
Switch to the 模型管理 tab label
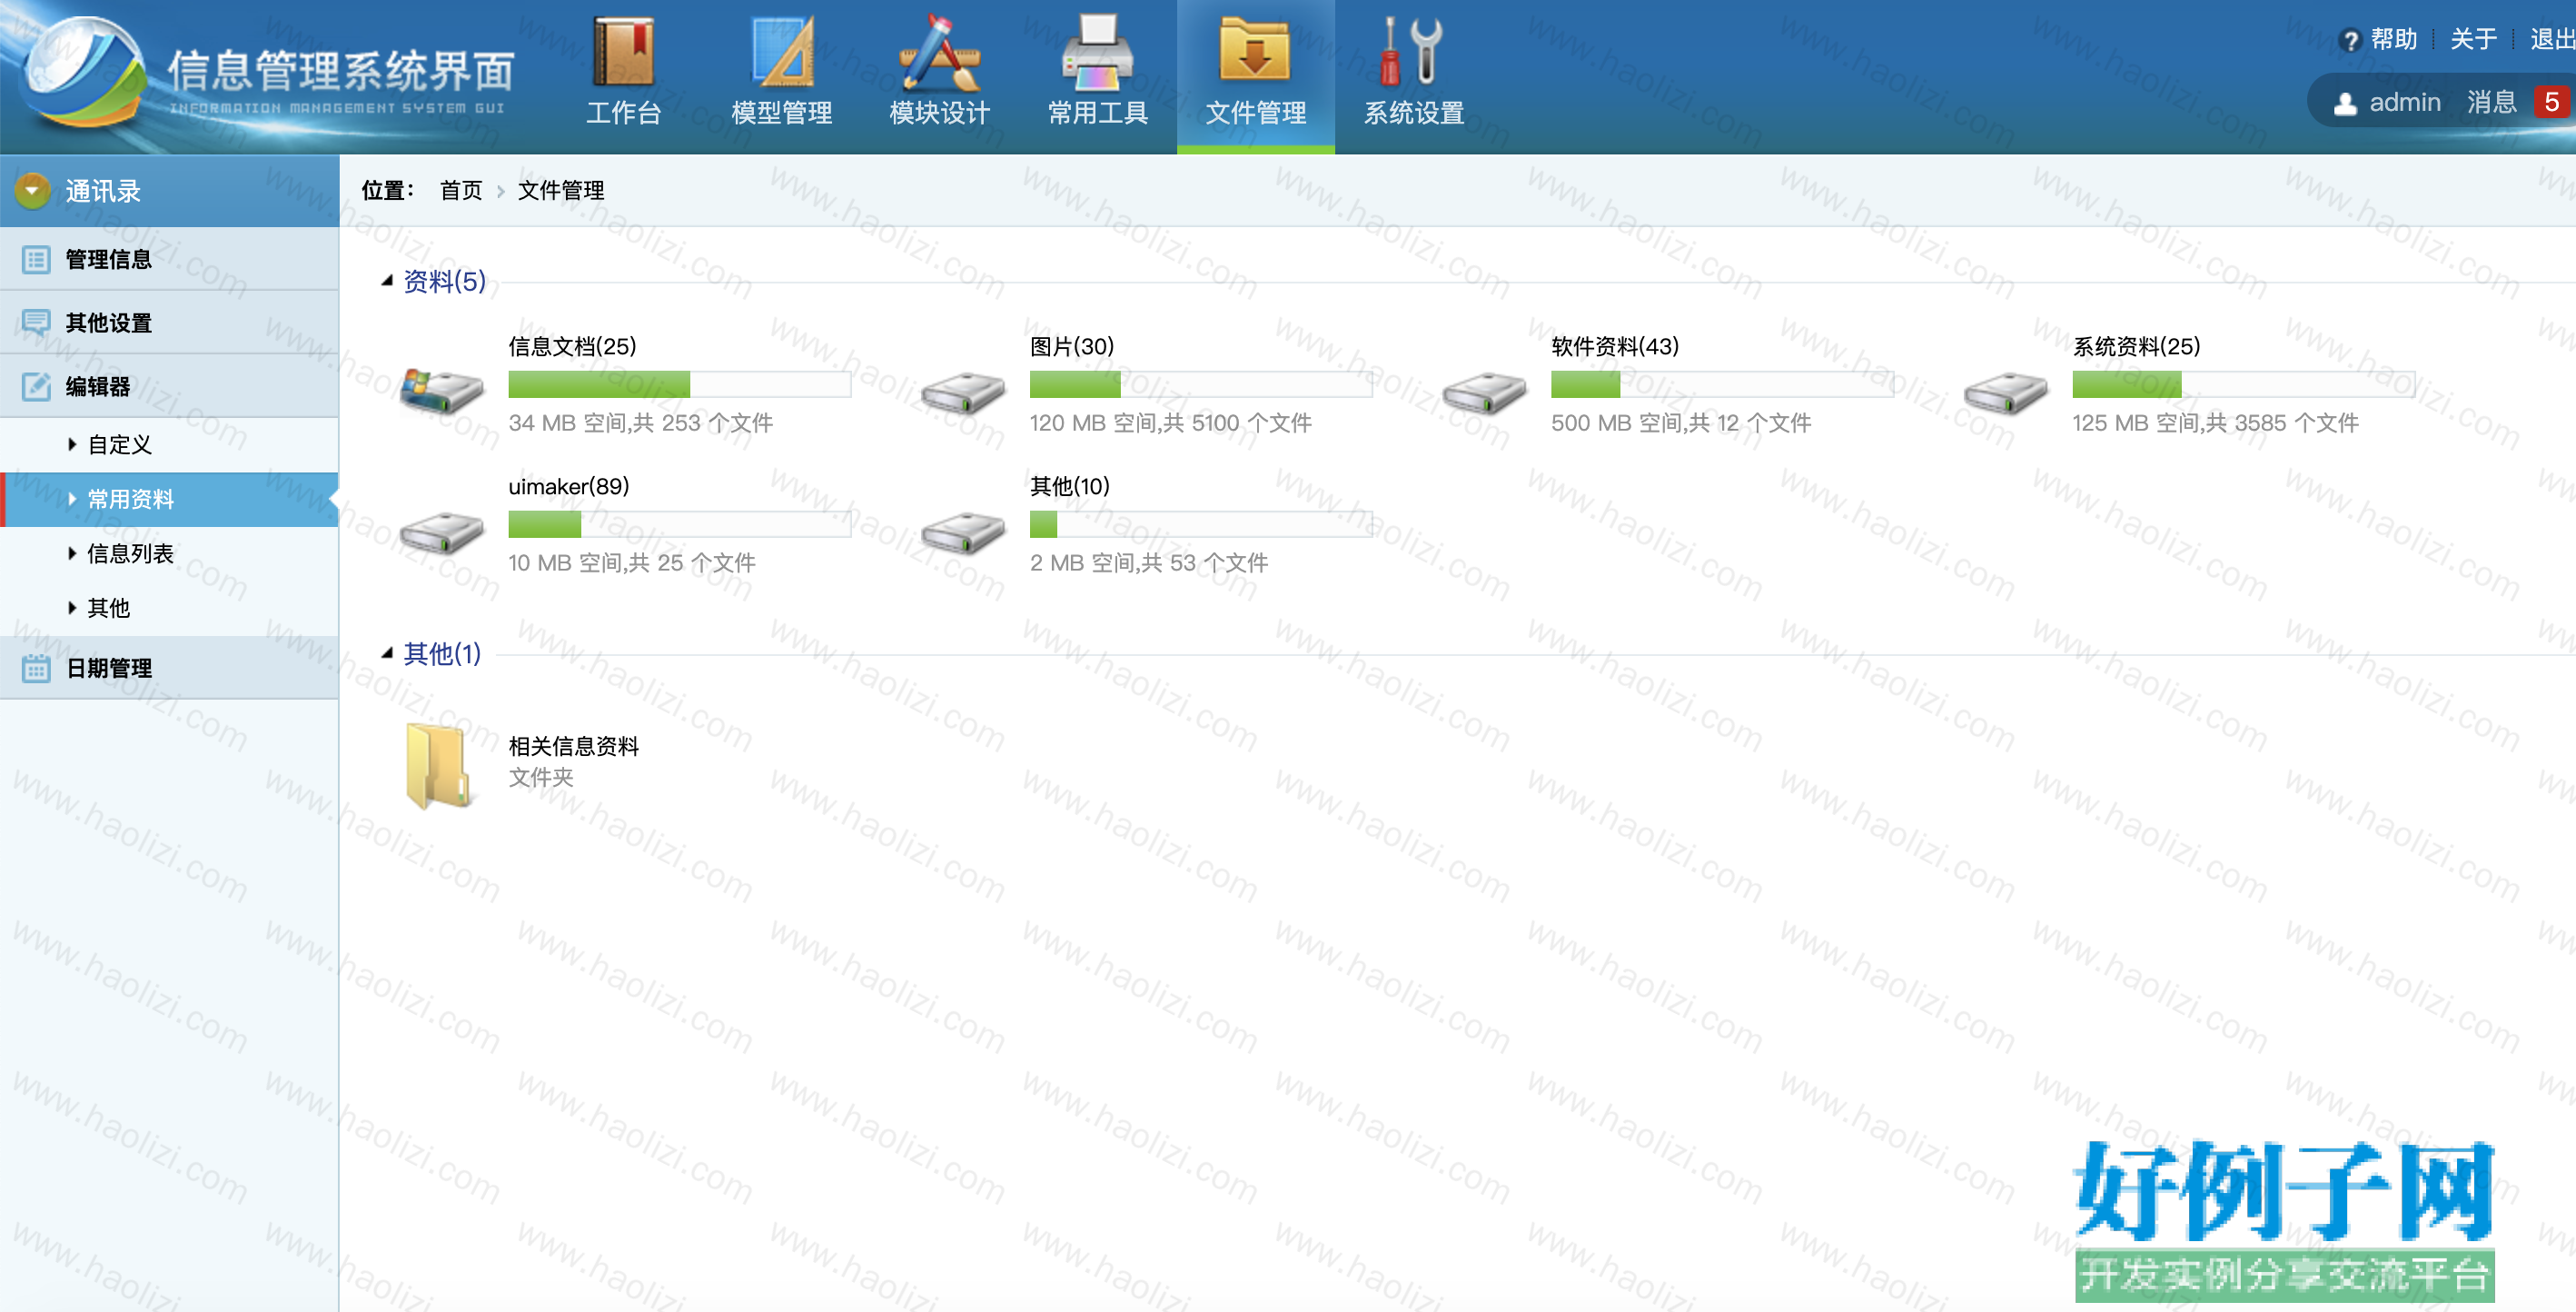pyautogui.click(x=782, y=113)
